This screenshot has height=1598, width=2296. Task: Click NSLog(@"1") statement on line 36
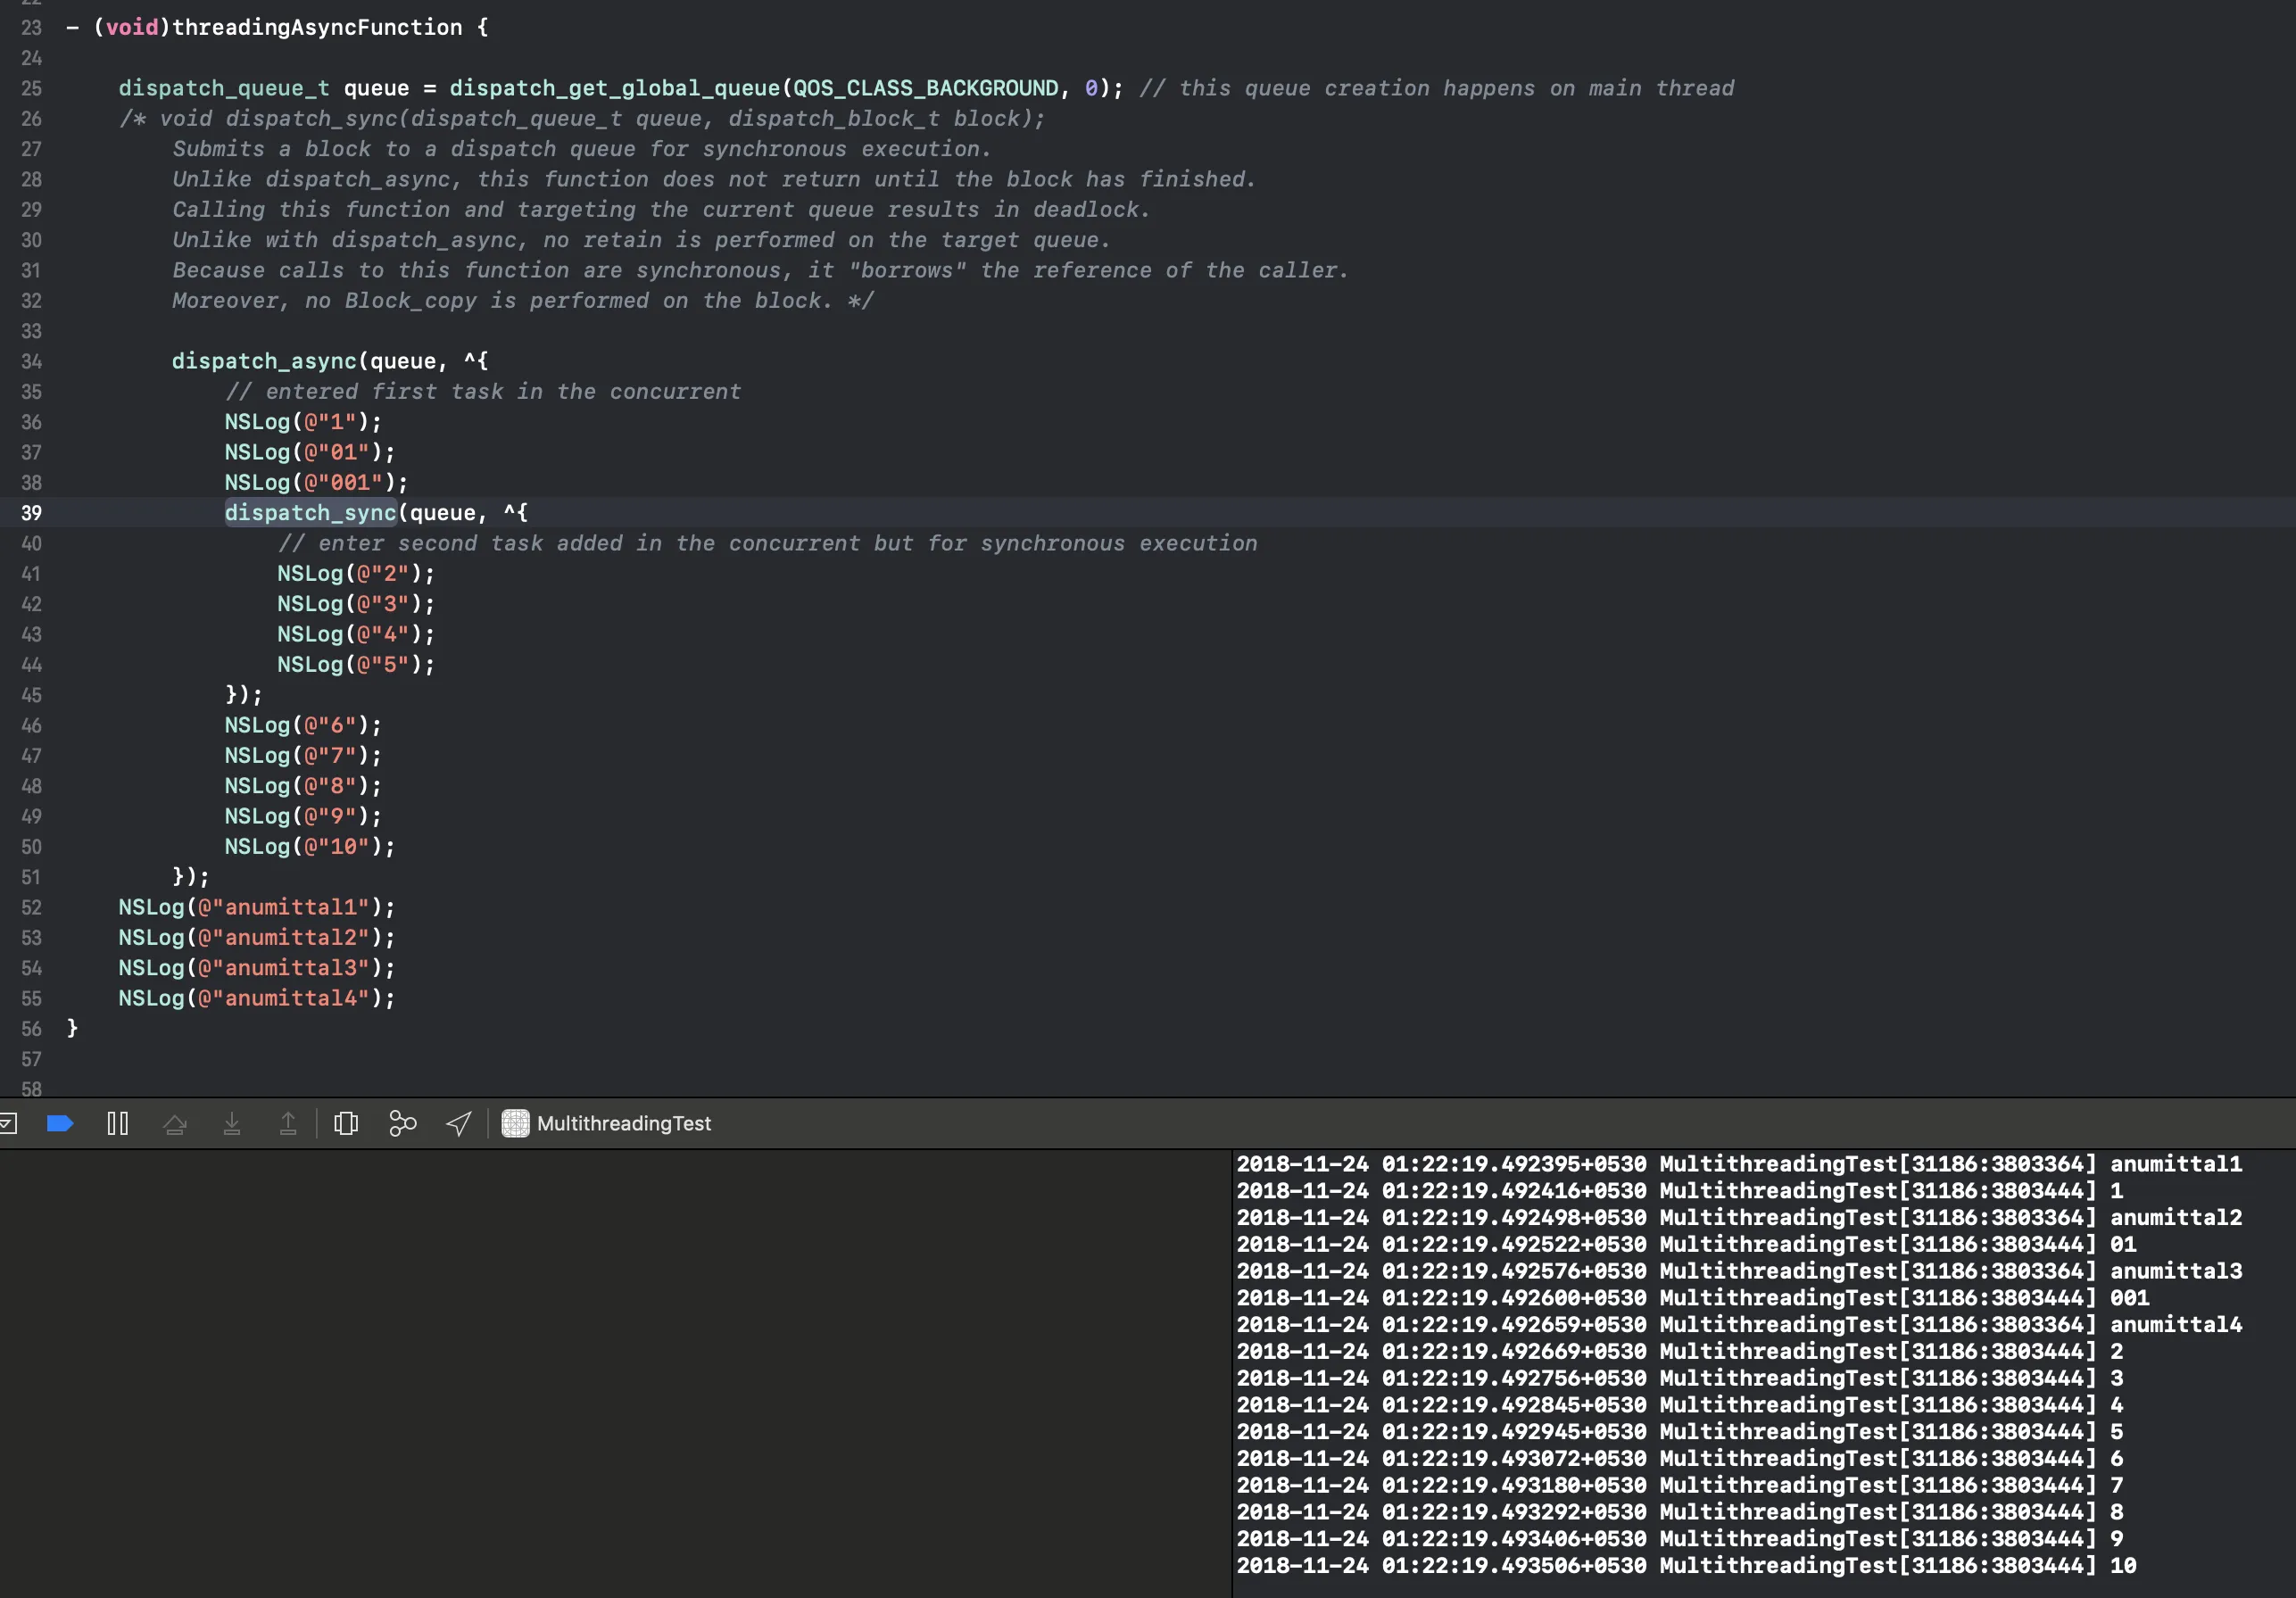click(x=303, y=421)
